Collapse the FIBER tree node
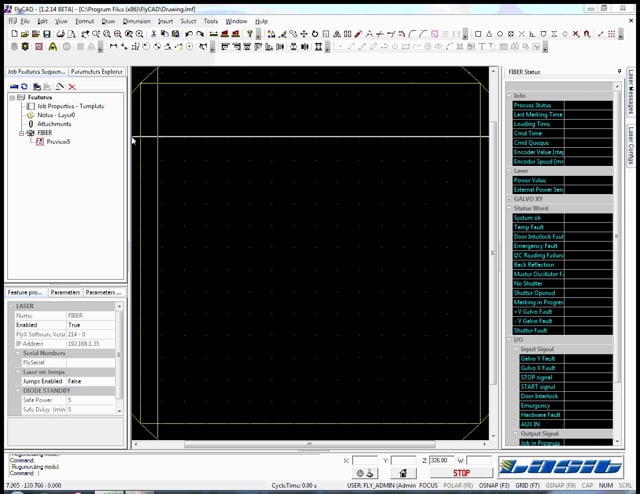 pos(21,132)
